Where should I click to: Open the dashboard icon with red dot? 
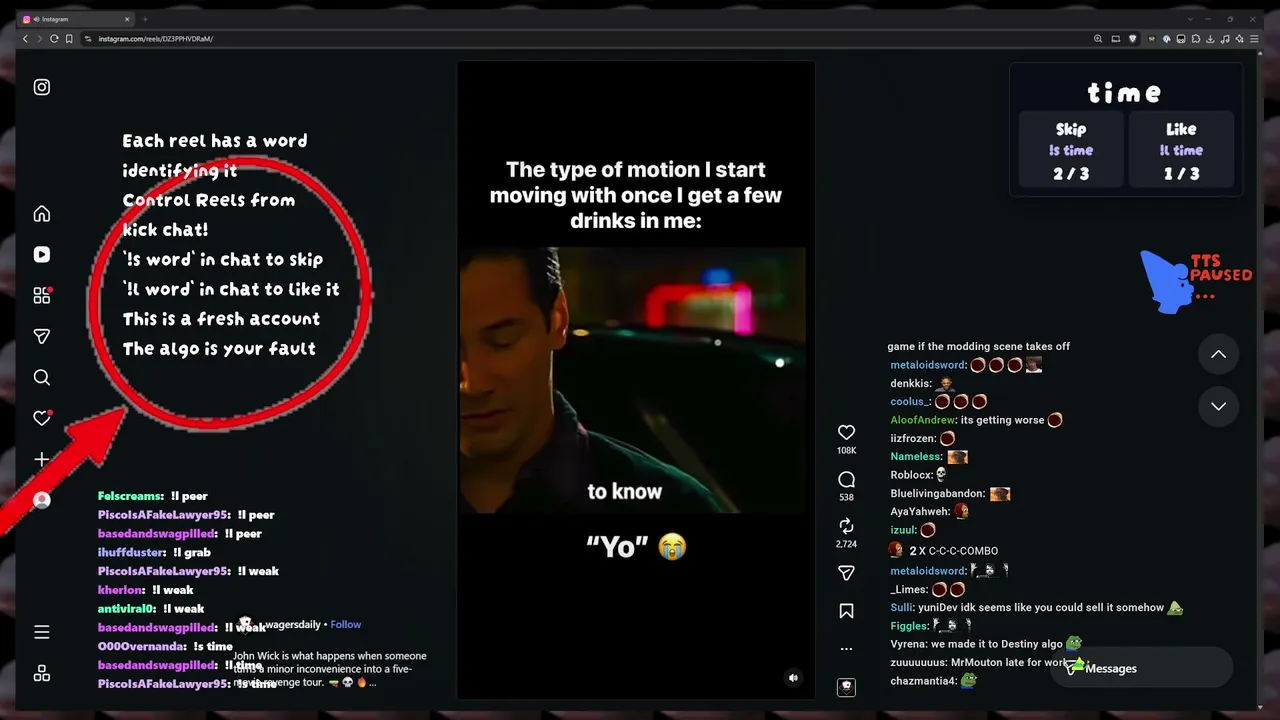click(x=42, y=295)
